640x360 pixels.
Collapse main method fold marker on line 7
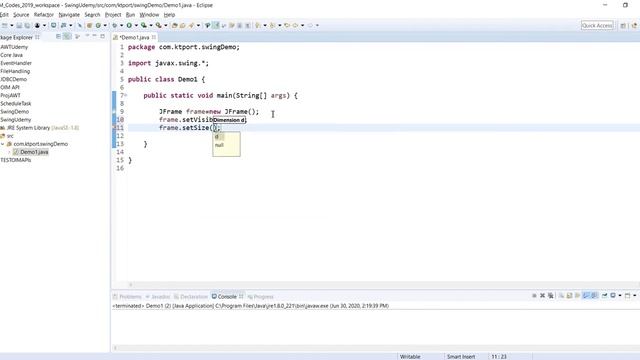pos(126,95)
